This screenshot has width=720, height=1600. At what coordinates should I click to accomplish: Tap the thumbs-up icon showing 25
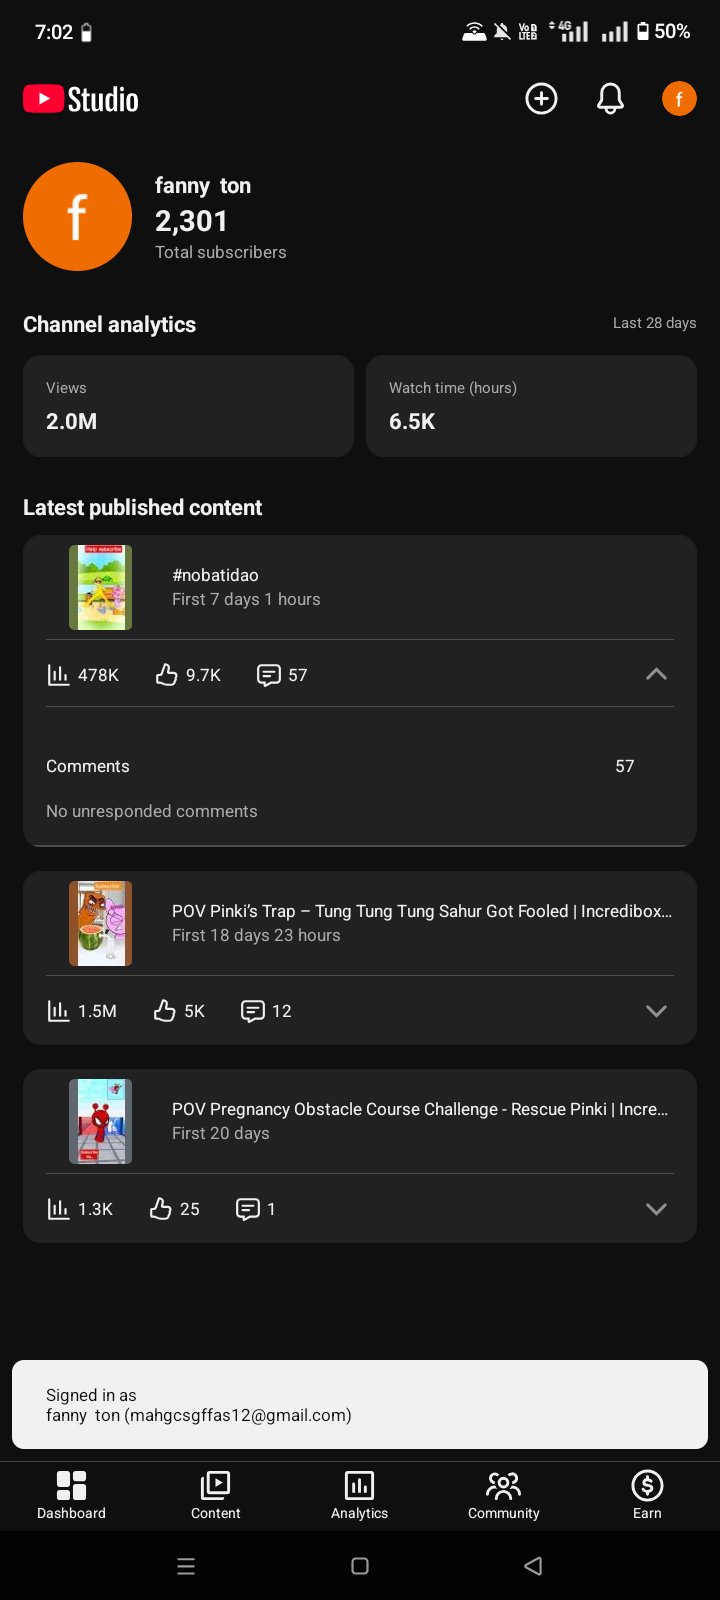click(161, 1209)
